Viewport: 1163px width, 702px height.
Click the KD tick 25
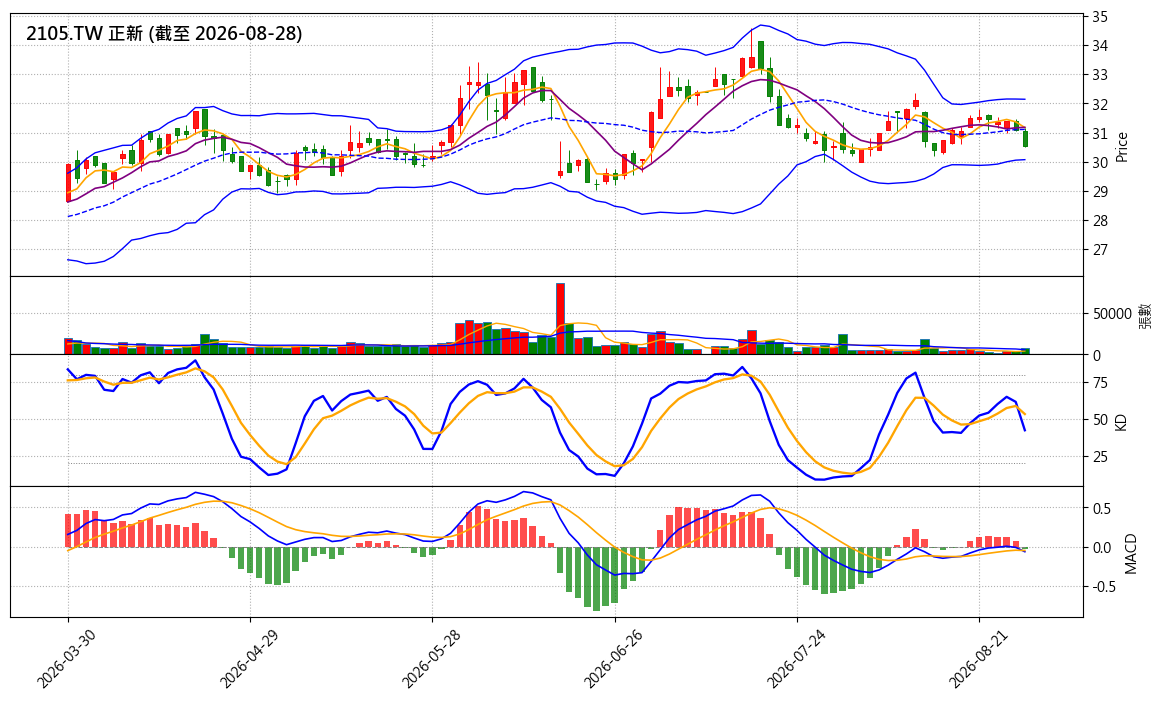click(x=1100, y=456)
